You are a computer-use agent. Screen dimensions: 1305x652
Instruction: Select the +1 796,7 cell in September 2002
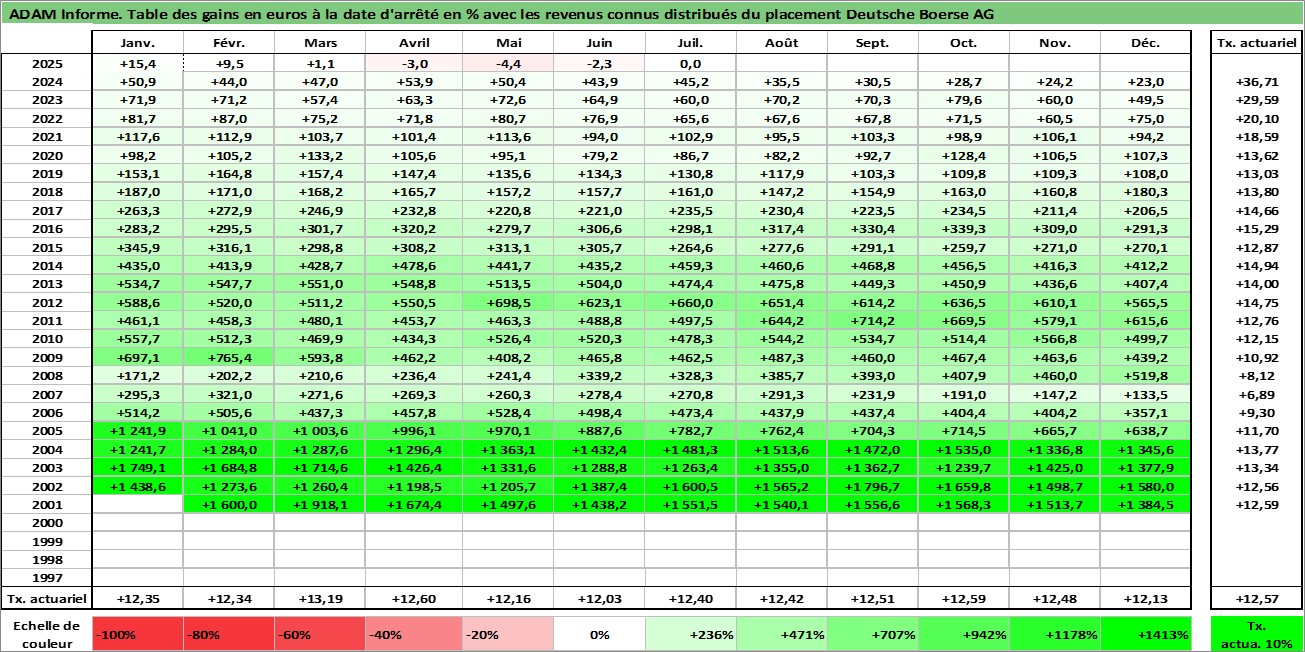pos(873,486)
